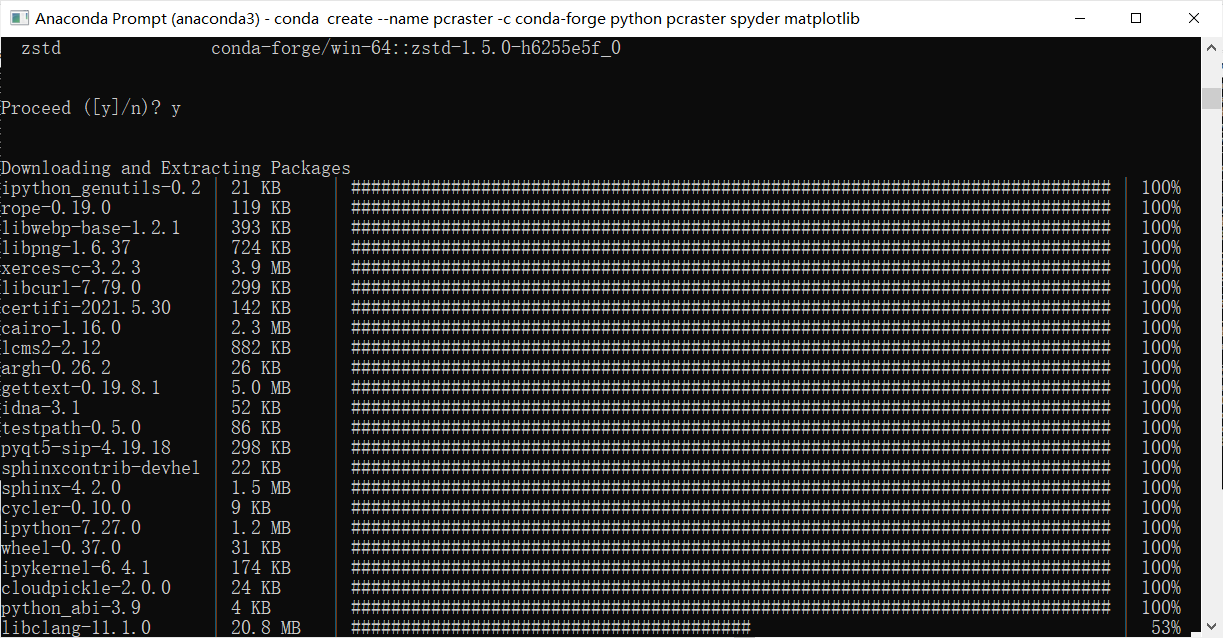Click the scrollbar up arrow
1223x638 pixels.
click(1212, 46)
